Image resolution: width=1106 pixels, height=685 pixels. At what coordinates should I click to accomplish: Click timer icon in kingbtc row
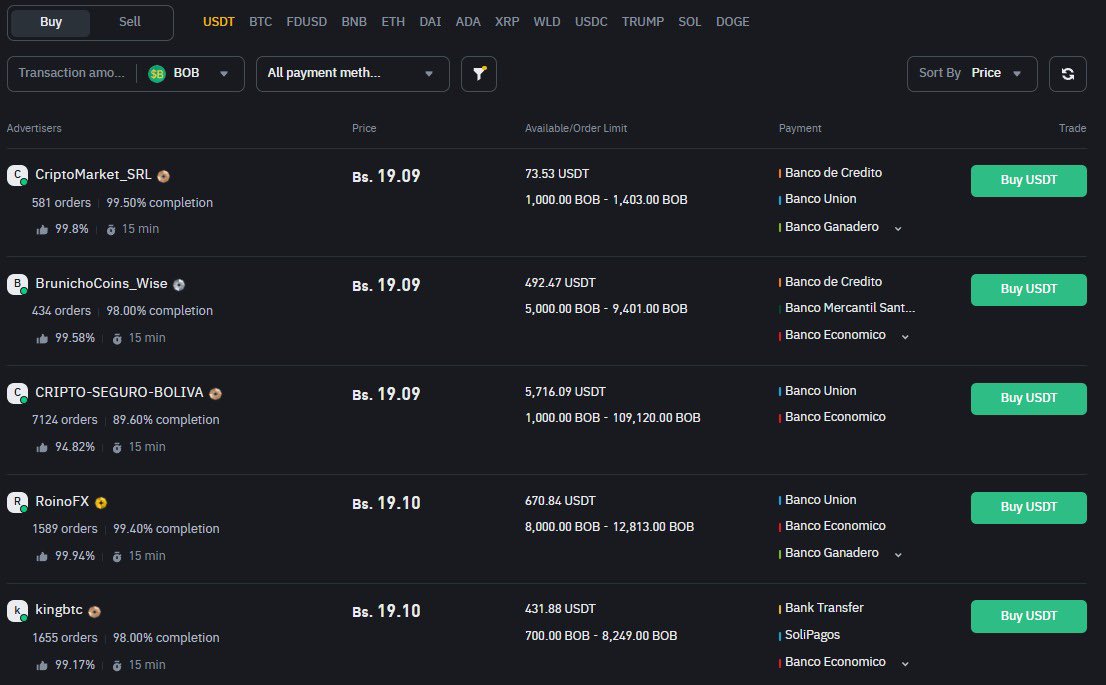click(117, 665)
